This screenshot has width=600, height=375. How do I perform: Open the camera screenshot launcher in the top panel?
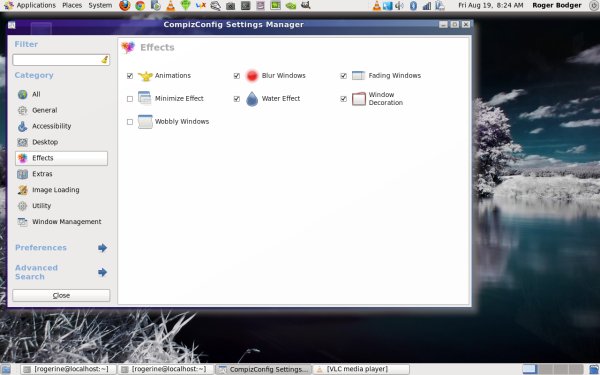click(230, 6)
